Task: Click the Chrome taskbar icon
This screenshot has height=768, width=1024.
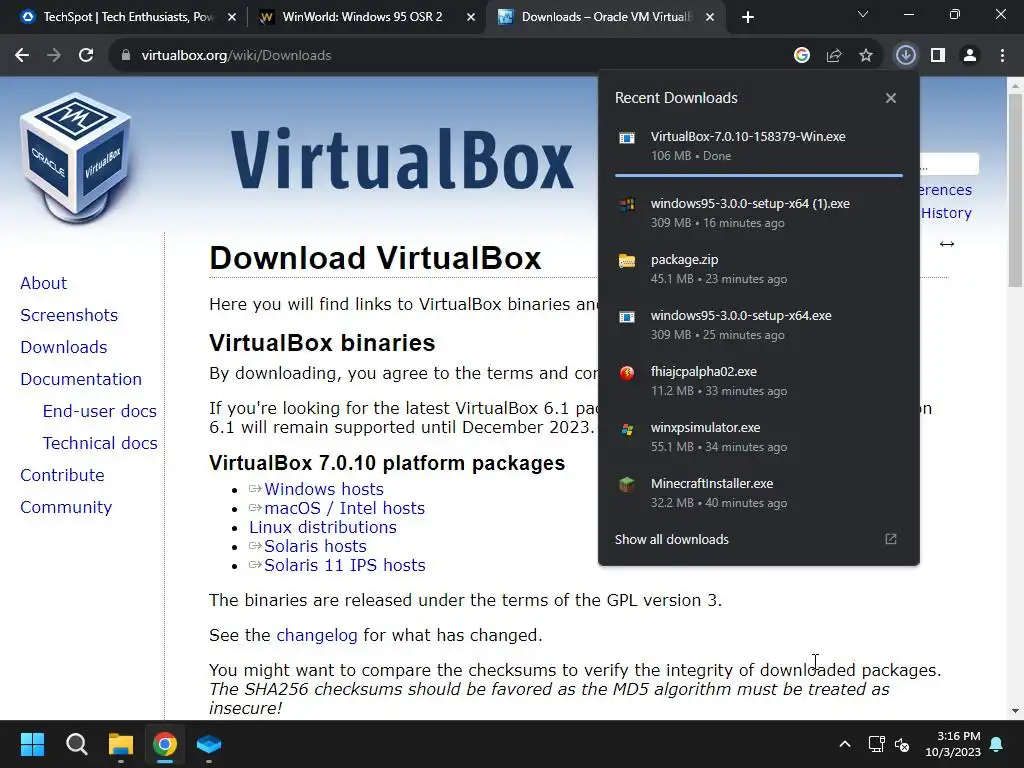Action: 165,744
